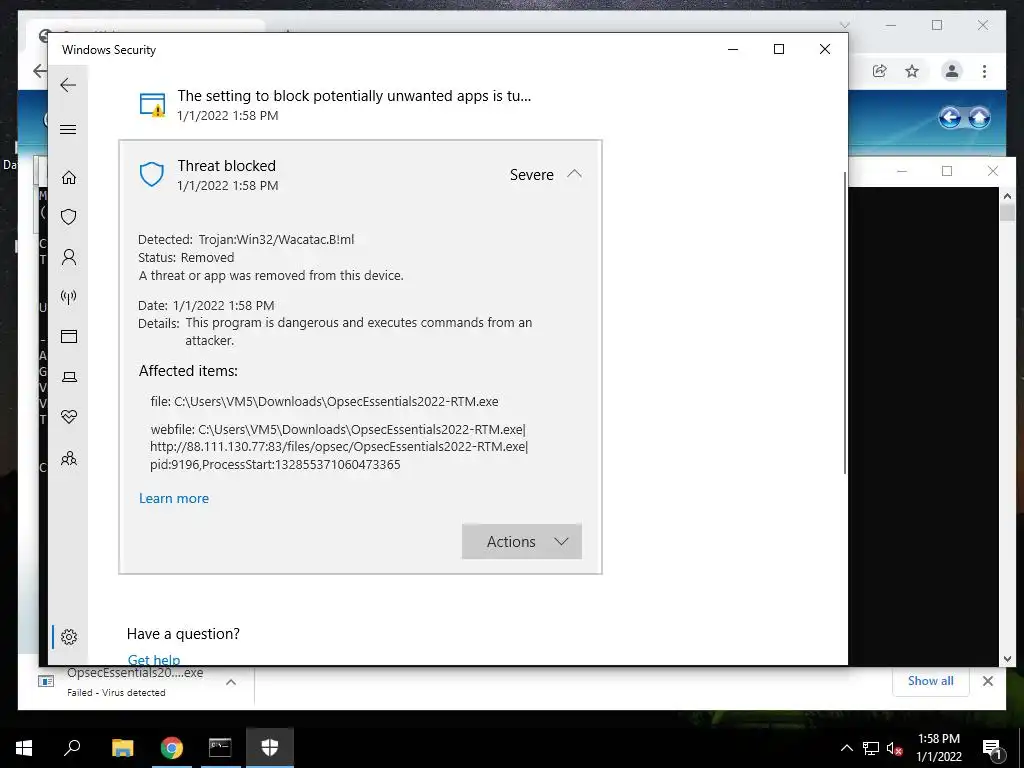This screenshot has height=768, width=1024.
Task: Maximize the Windows Security window
Action: point(778,49)
